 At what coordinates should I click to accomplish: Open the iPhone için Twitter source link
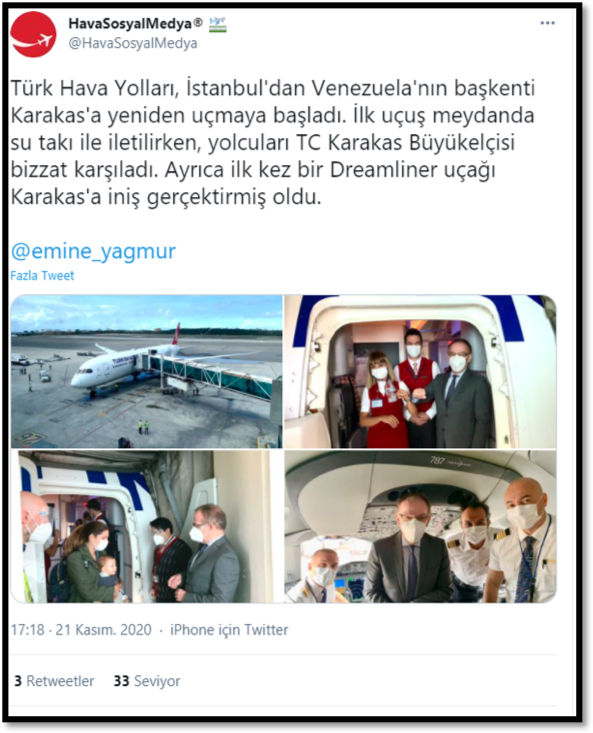(229, 630)
